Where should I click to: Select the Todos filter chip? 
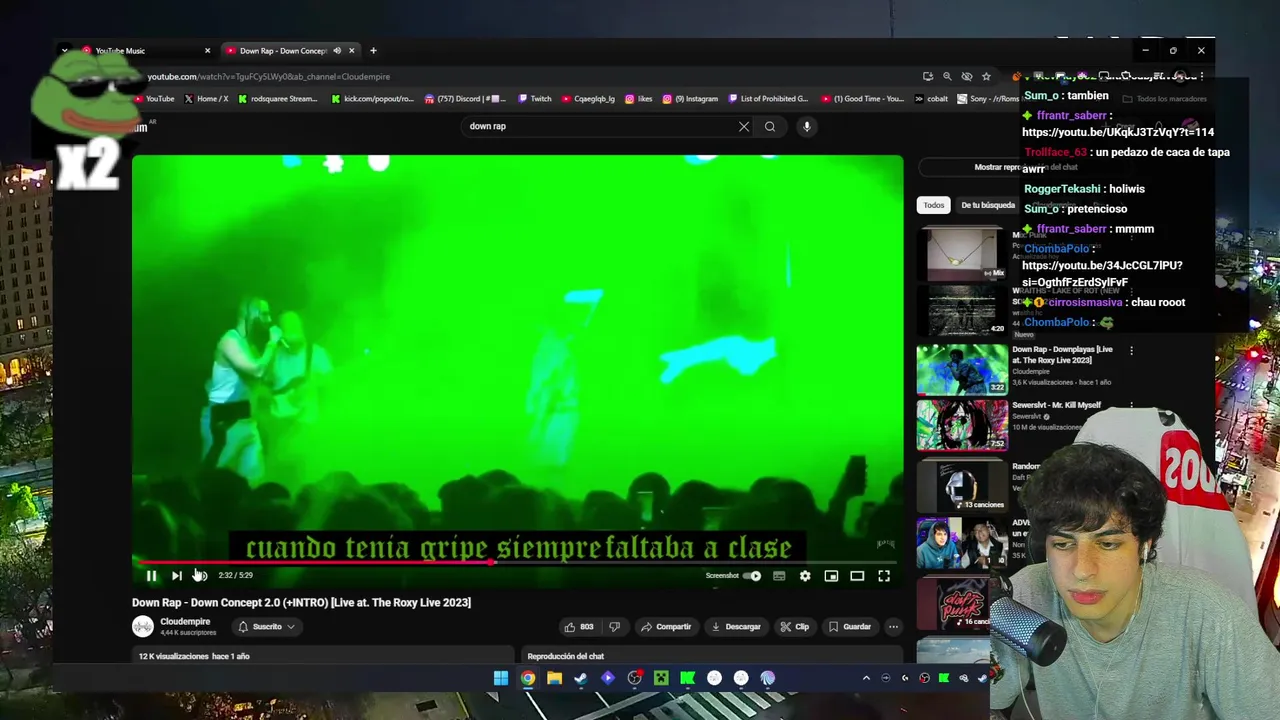tap(934, 205)
